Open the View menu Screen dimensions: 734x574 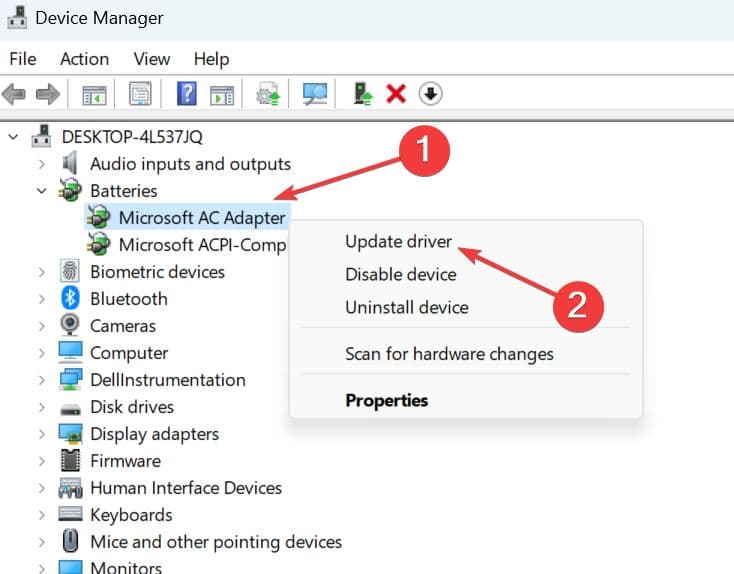(x=152, y=59)
